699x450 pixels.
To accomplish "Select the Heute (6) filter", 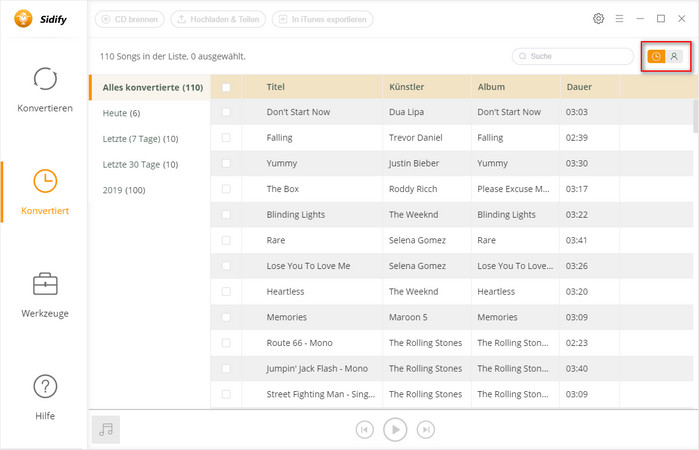I will pyautogui.click(x=121, y=113).
